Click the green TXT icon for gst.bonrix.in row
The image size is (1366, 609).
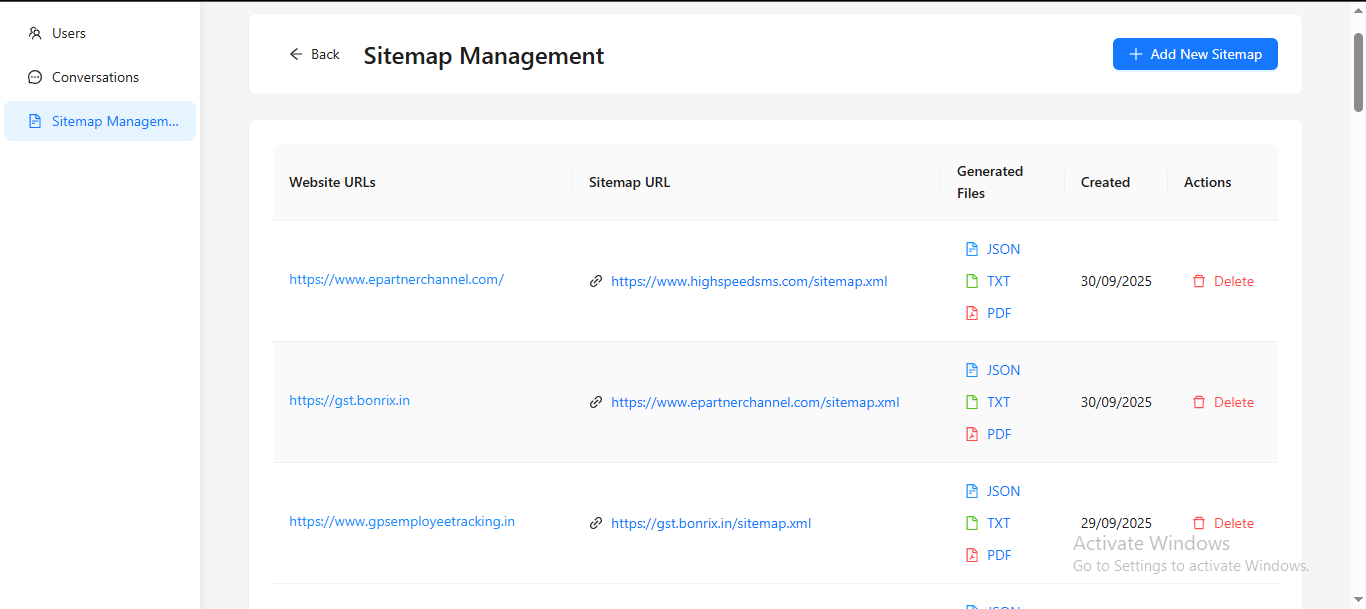point(970,402)
